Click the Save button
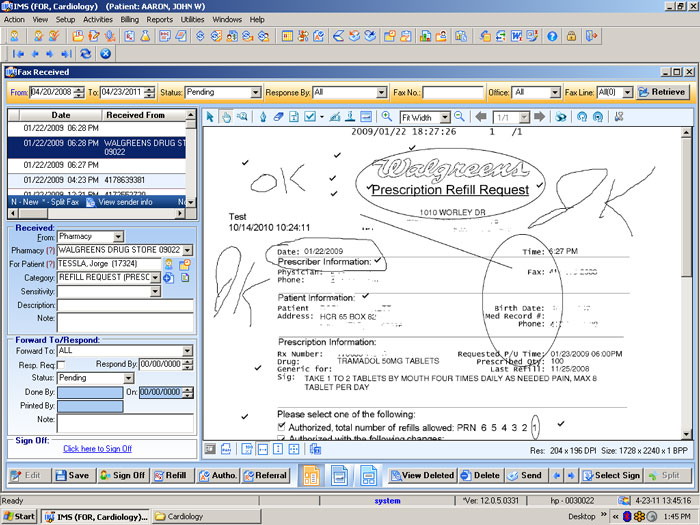This screenshot has width=700, height=525. pyautogui.click(x=72, y=475)
